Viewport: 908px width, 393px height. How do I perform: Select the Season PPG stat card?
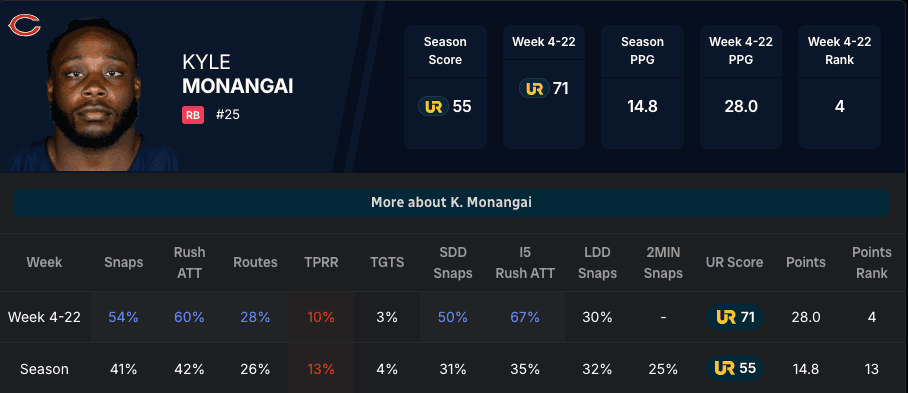coord(642,87)
